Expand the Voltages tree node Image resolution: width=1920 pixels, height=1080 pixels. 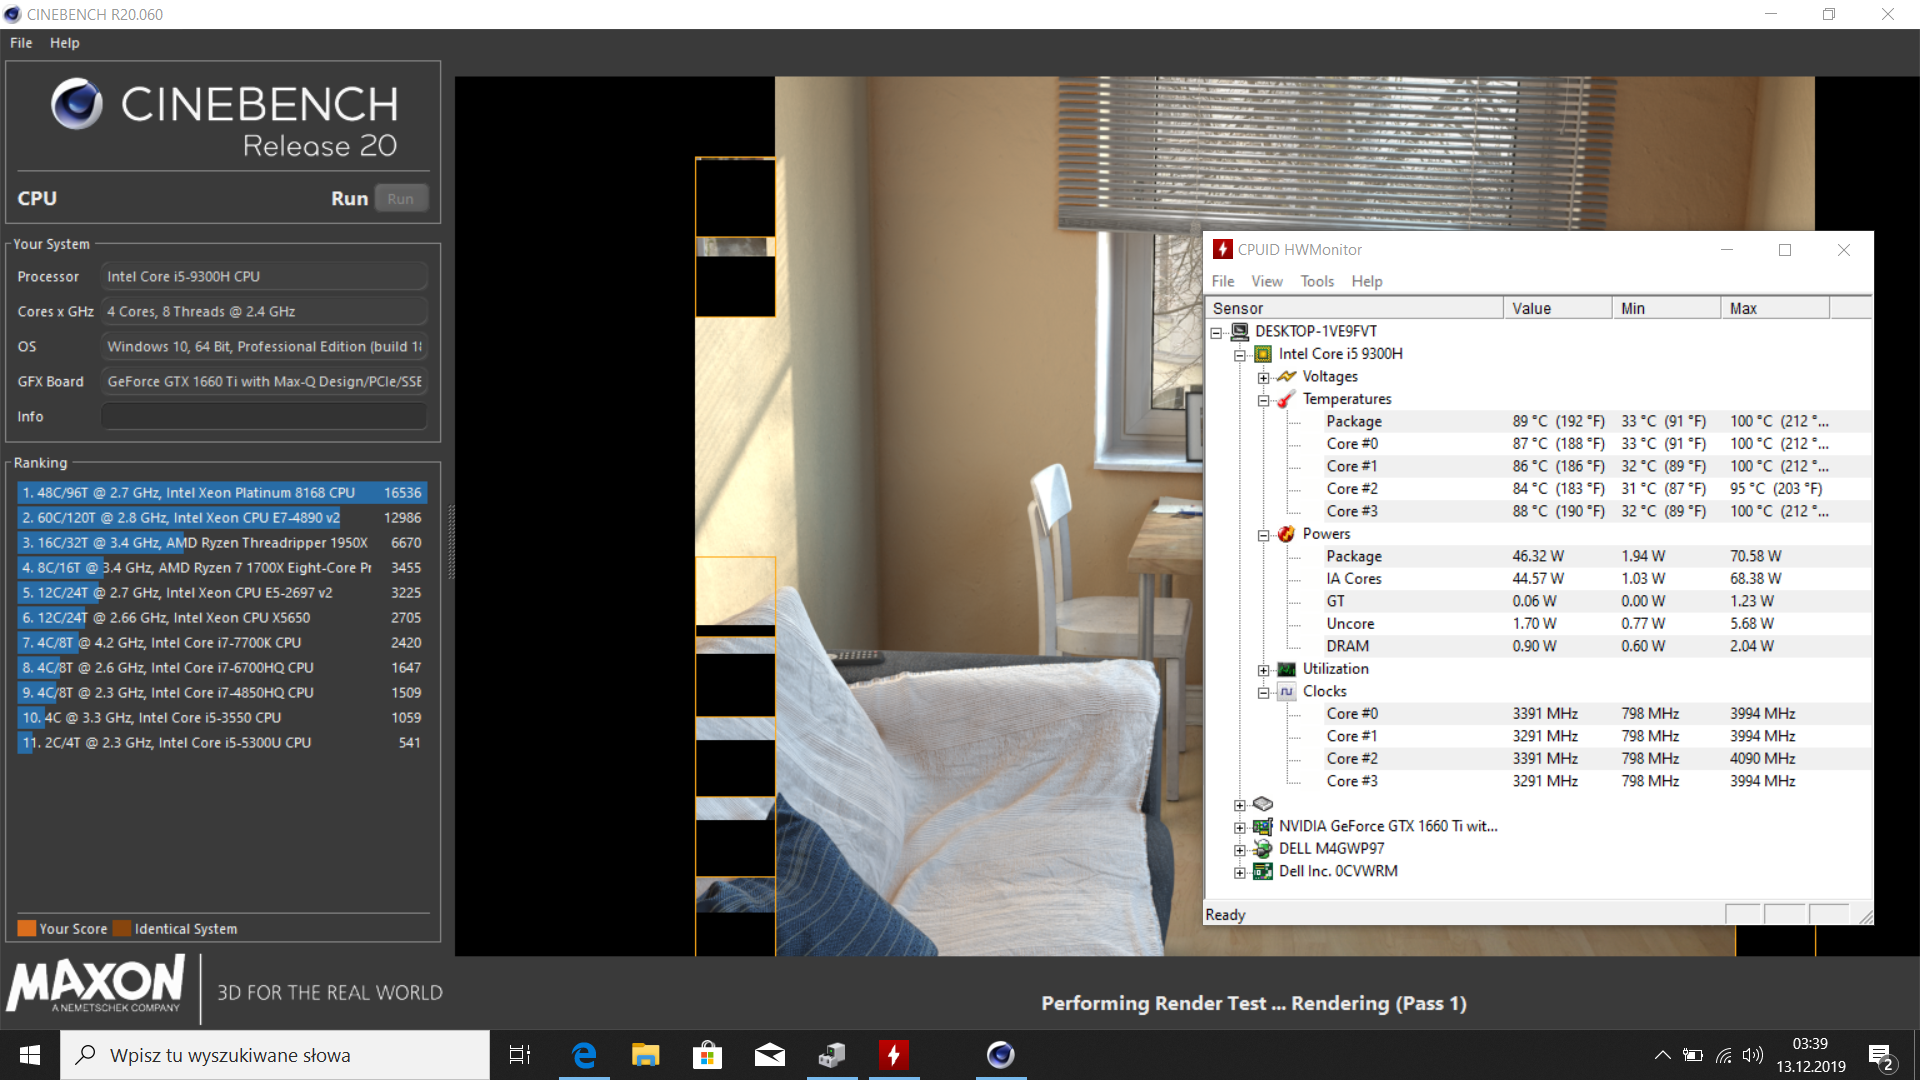pyautogui.click(x=1263, y=378)
